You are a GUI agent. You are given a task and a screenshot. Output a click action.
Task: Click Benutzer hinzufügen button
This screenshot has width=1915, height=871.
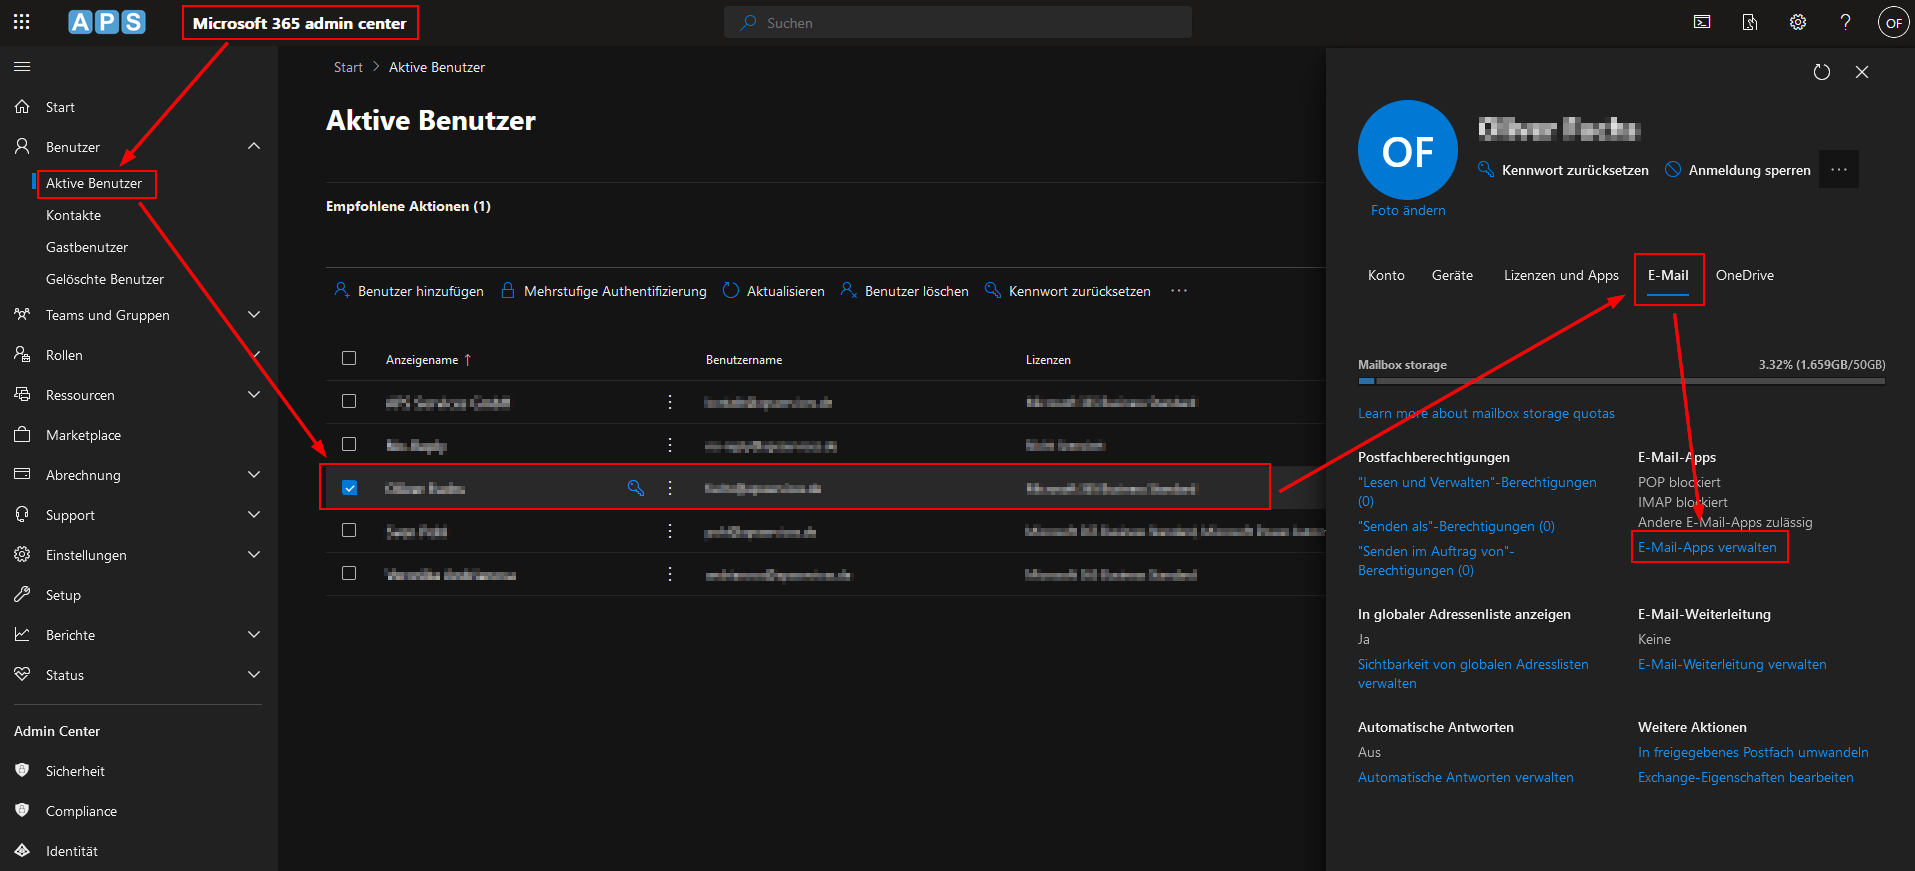point(409,291)
